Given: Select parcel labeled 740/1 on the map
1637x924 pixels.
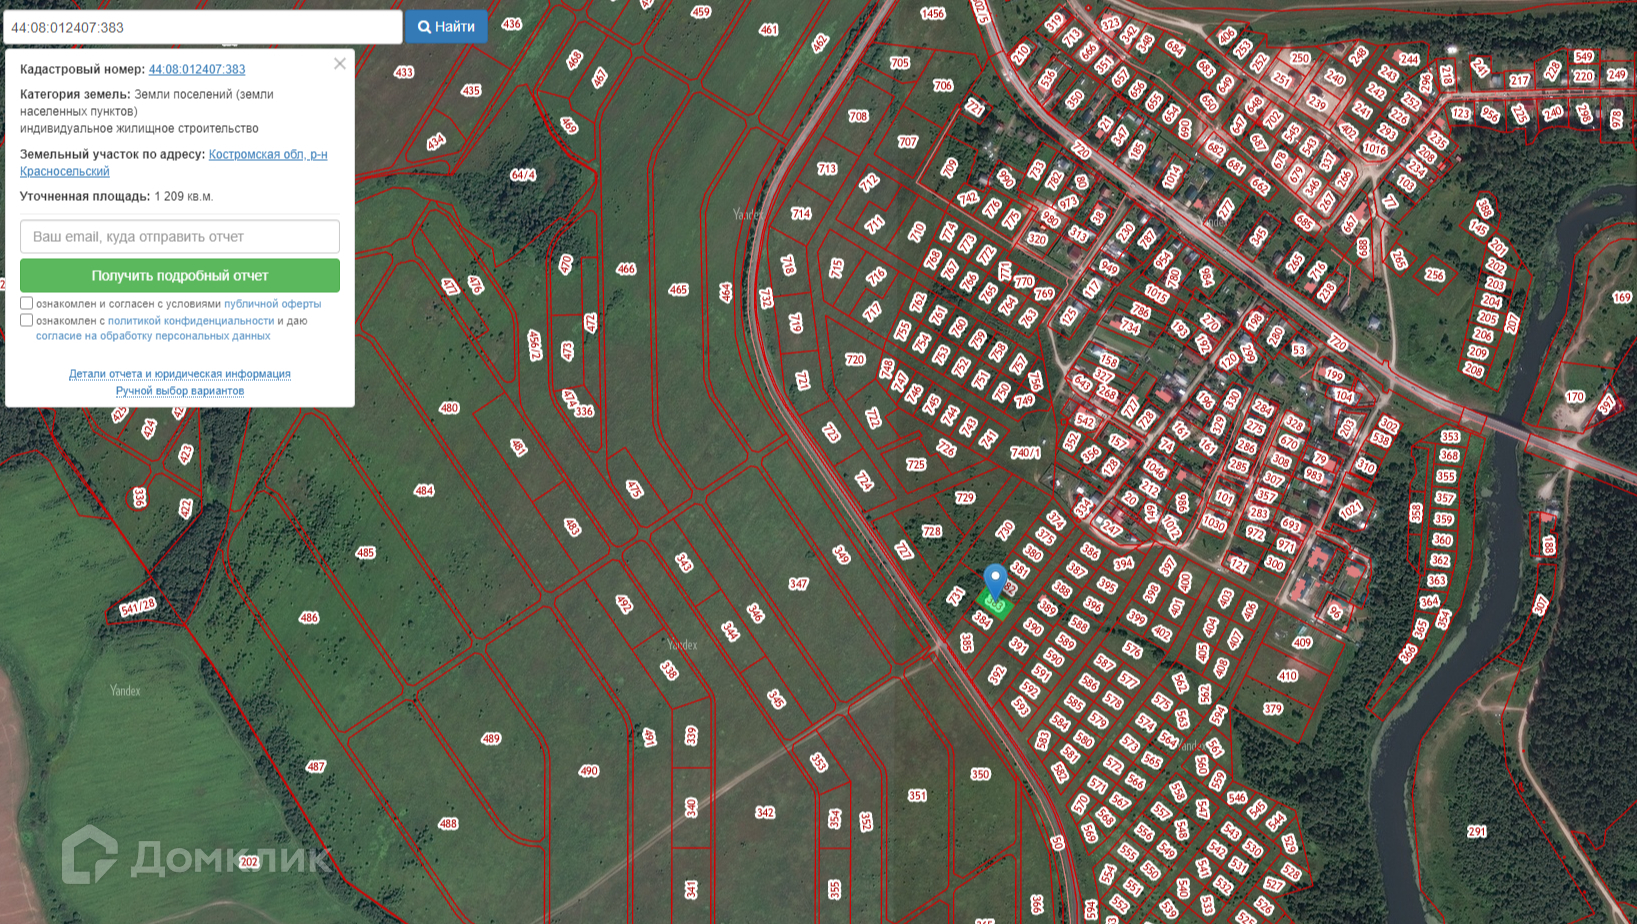Looking at the screenshot, I should (1026, 453).
